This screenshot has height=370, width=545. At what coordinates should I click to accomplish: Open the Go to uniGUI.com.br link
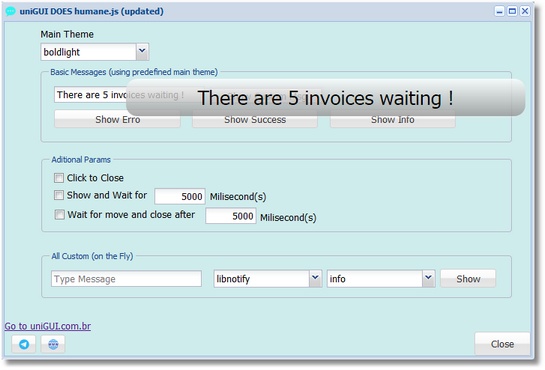pyautogui.click(x=48, y=326)
